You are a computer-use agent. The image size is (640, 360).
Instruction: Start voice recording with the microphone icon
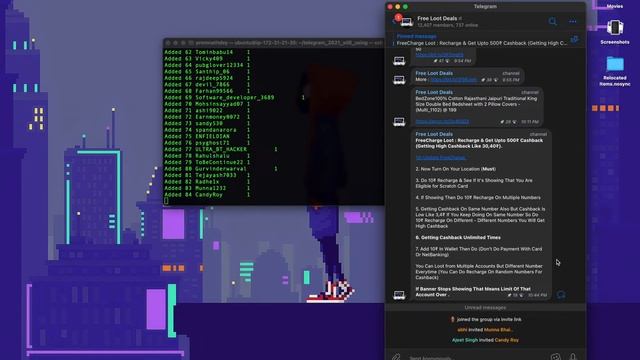click(x=573, y=357)
